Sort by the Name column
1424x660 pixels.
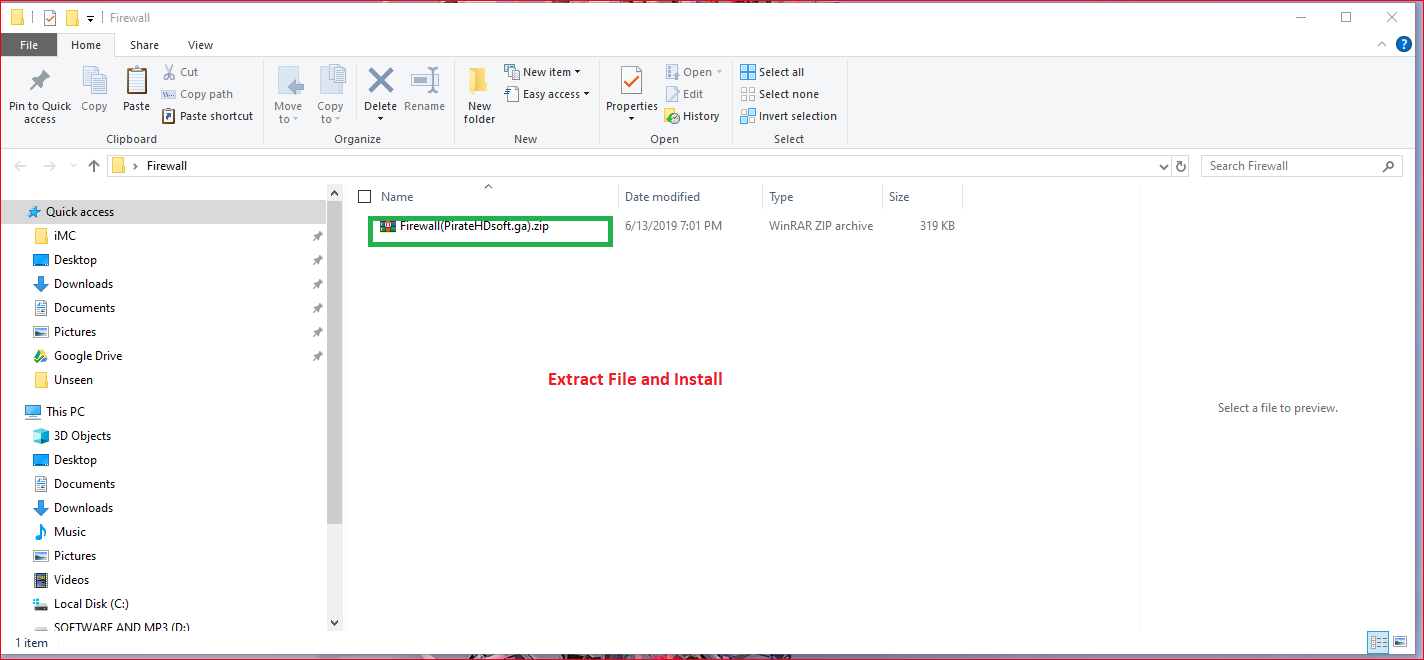(x=397, y=197)
